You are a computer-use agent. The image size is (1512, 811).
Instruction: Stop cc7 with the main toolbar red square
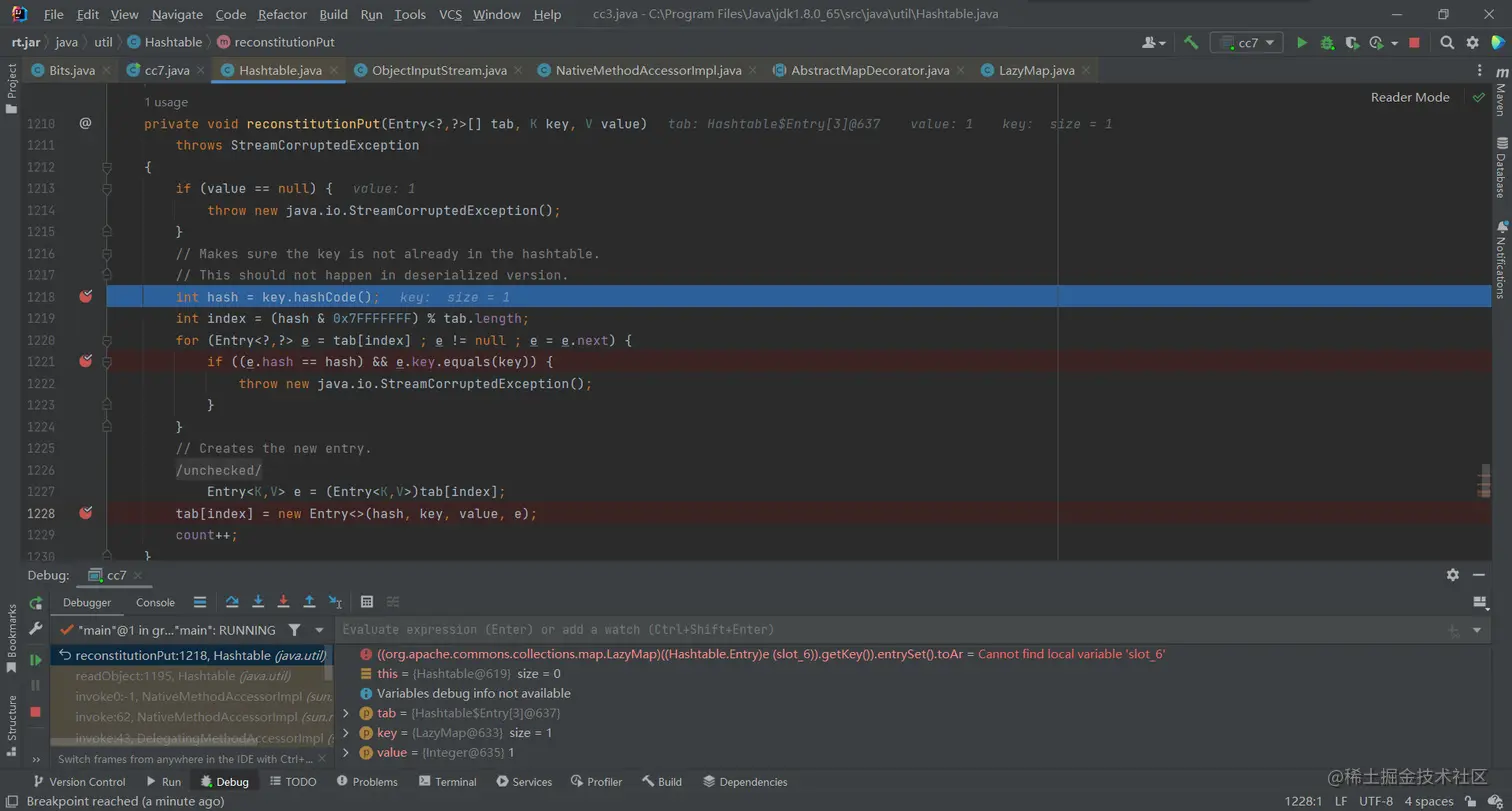(1414, 43)
